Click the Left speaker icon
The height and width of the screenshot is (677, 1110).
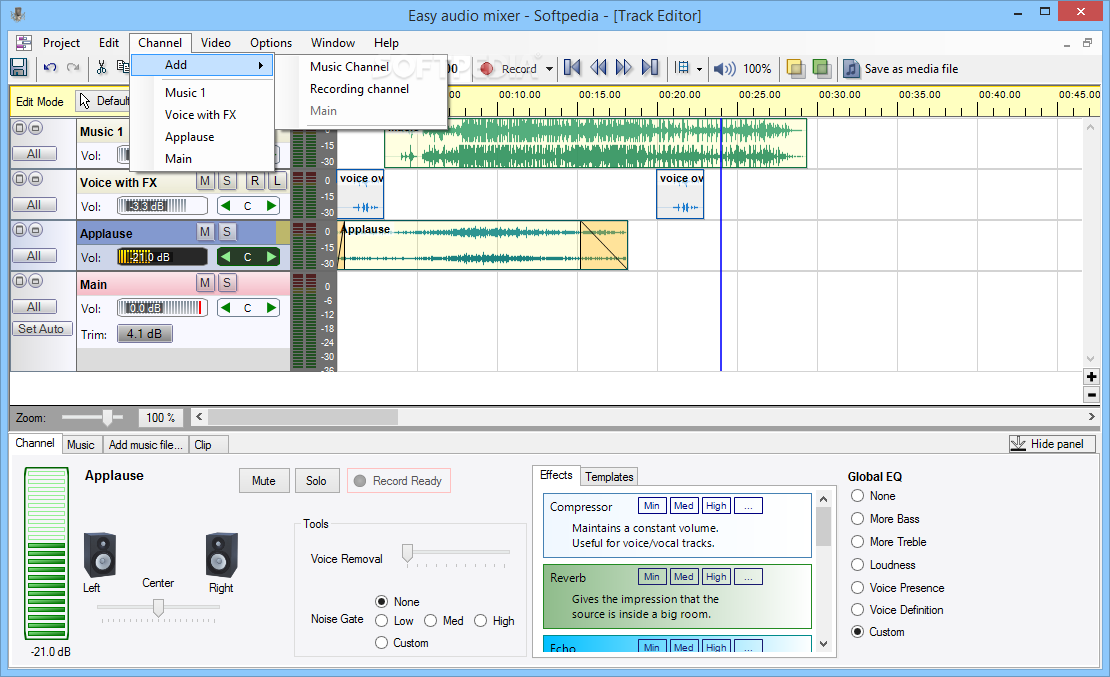(100, 555)
